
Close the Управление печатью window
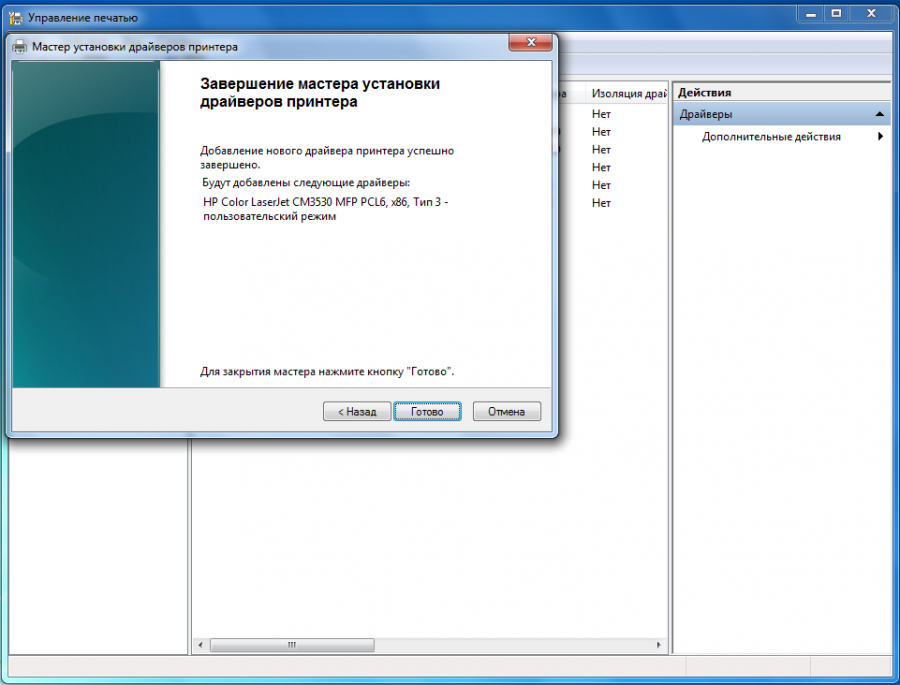click(871, 14)
